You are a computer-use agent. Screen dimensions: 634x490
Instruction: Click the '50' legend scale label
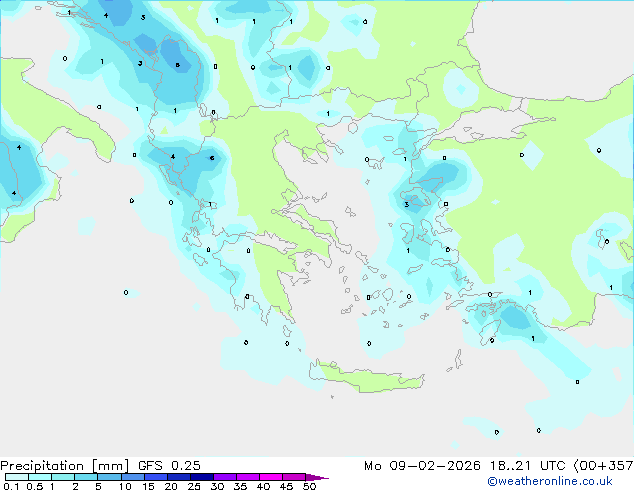pos(310,486)
